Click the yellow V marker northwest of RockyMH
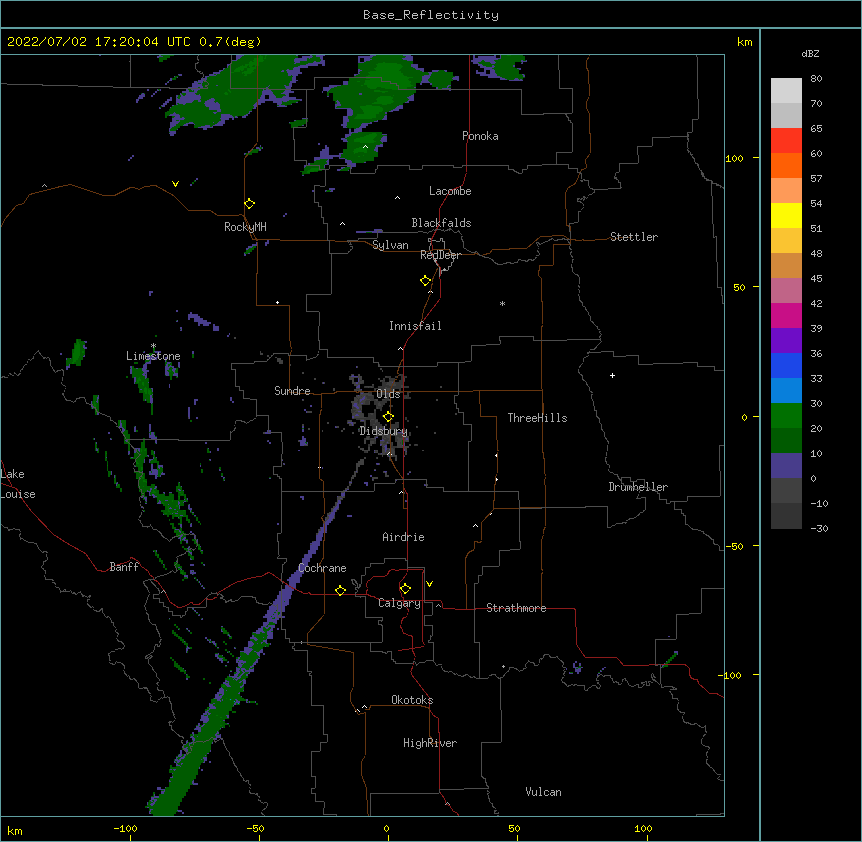The width and height of the screenshot is (862, 842). click(175, 184)
